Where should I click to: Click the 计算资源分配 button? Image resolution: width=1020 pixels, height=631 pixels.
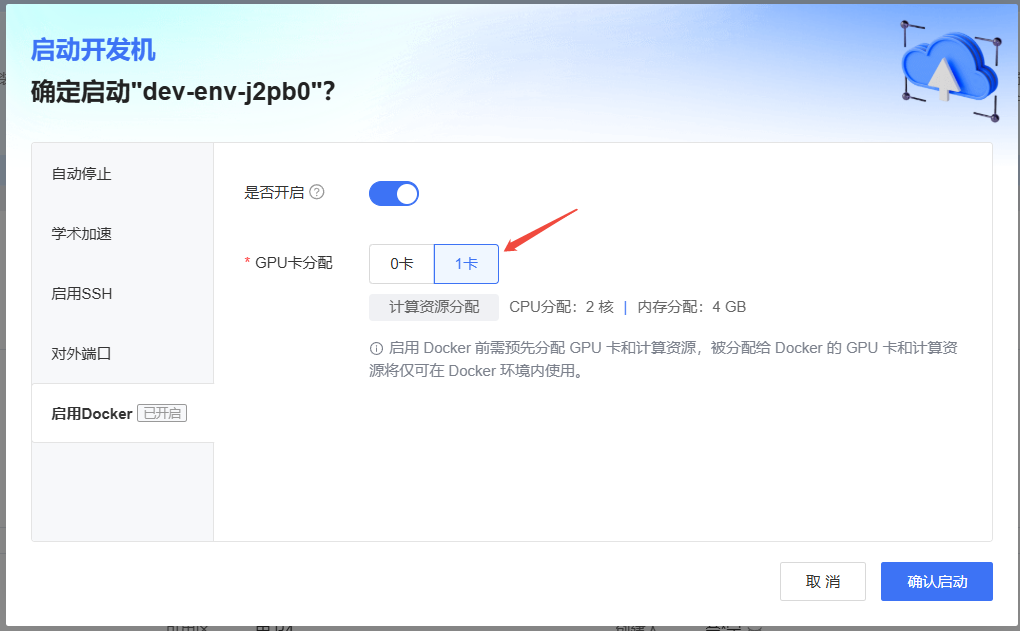434,307
